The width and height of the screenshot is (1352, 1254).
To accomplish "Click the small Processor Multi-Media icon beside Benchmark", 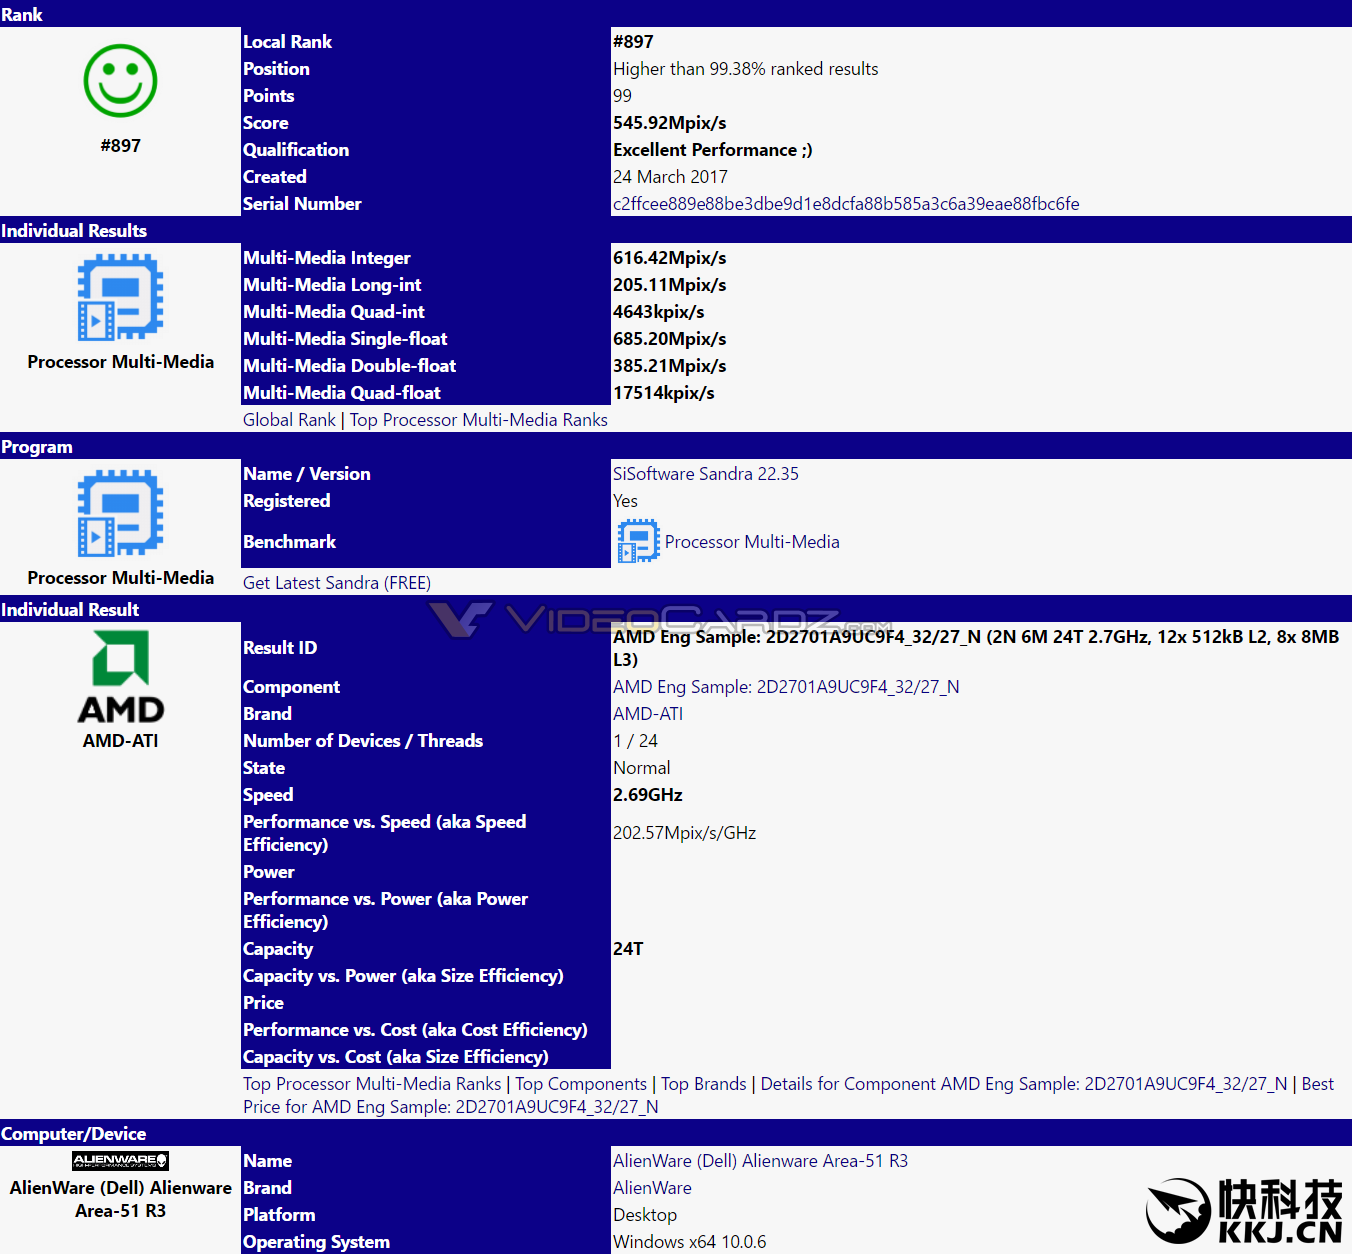I will pos(638,541).
